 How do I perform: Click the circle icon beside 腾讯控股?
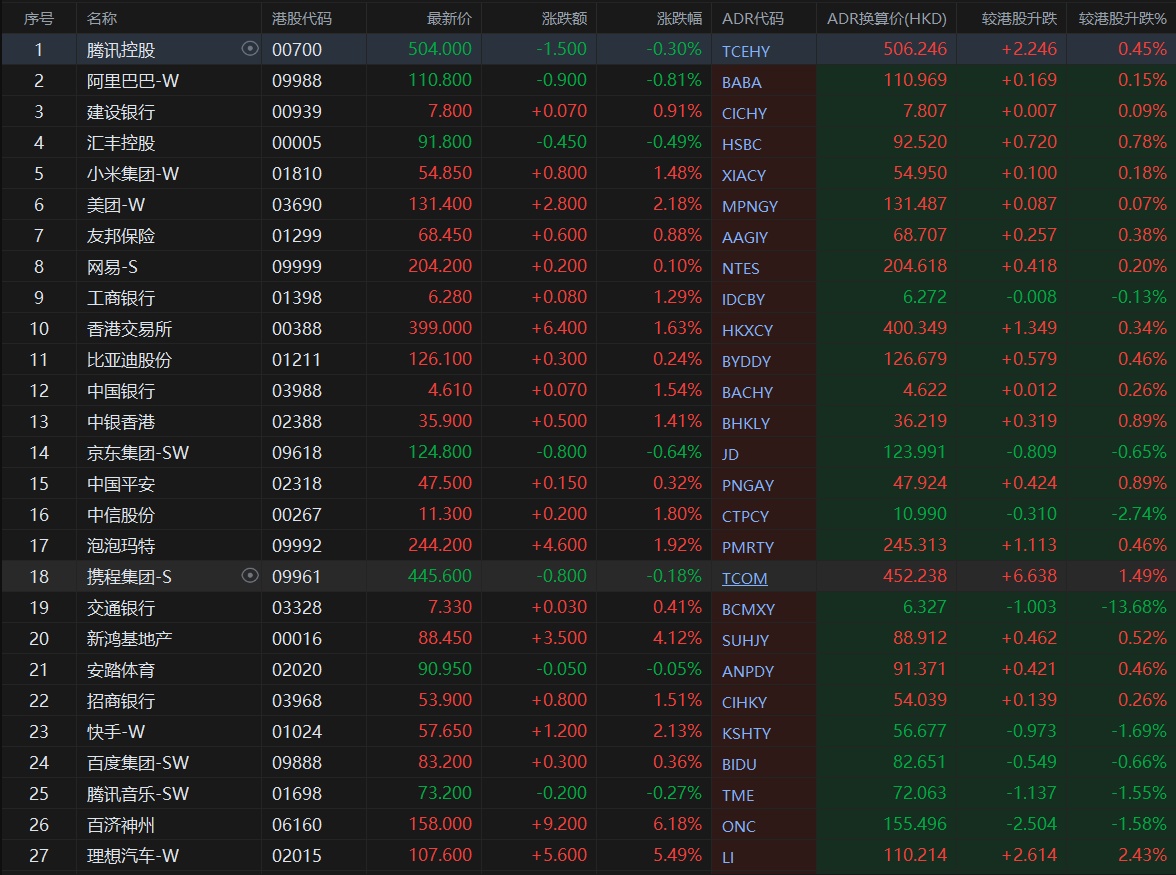250,49
